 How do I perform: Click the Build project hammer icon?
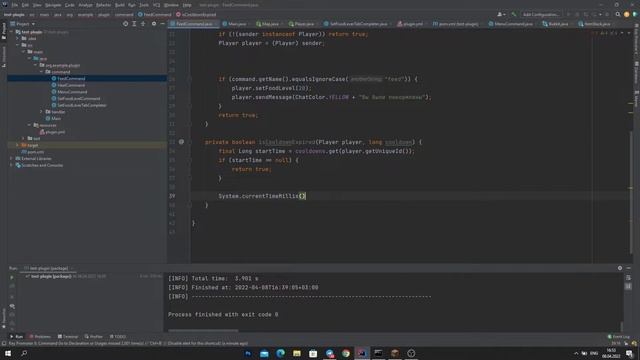(x=513, y=14)
